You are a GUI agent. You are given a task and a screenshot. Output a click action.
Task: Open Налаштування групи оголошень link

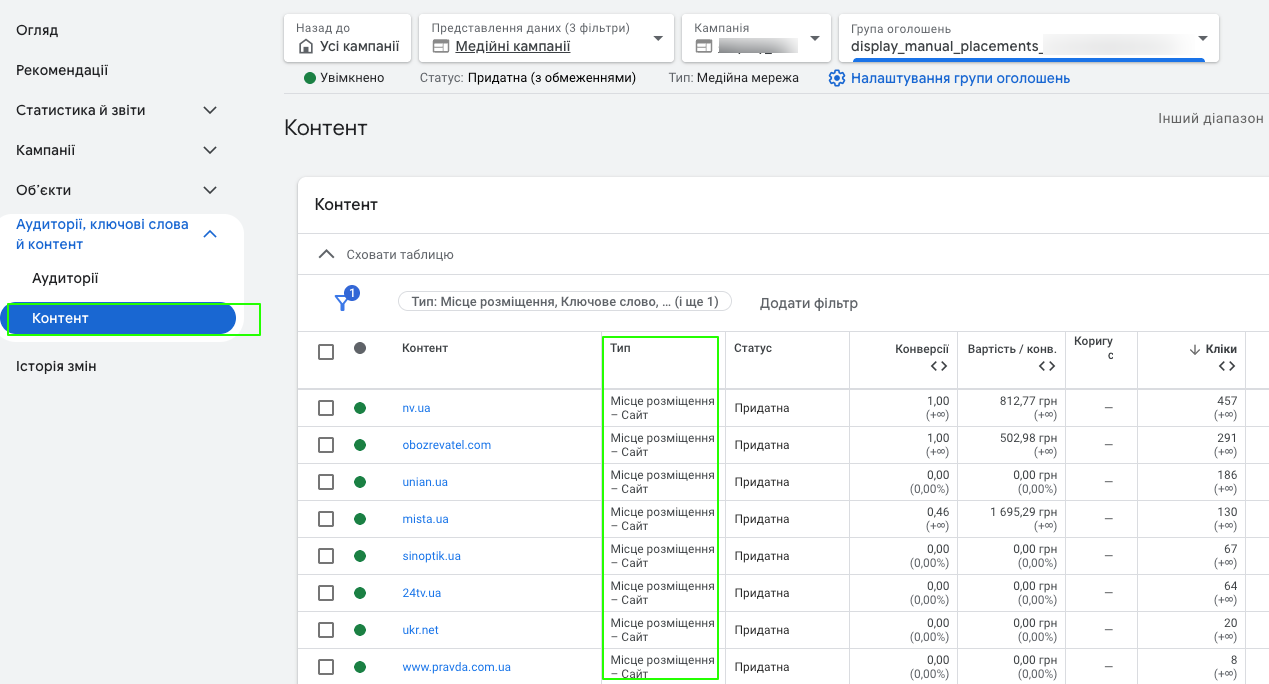(x=960, y=78)
